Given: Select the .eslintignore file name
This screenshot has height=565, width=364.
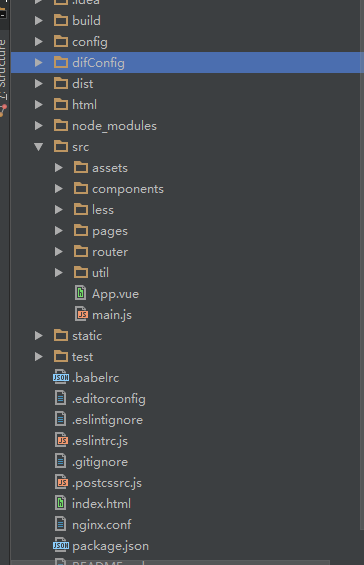Looking at the screenshot, I should [x=107, y=419].
